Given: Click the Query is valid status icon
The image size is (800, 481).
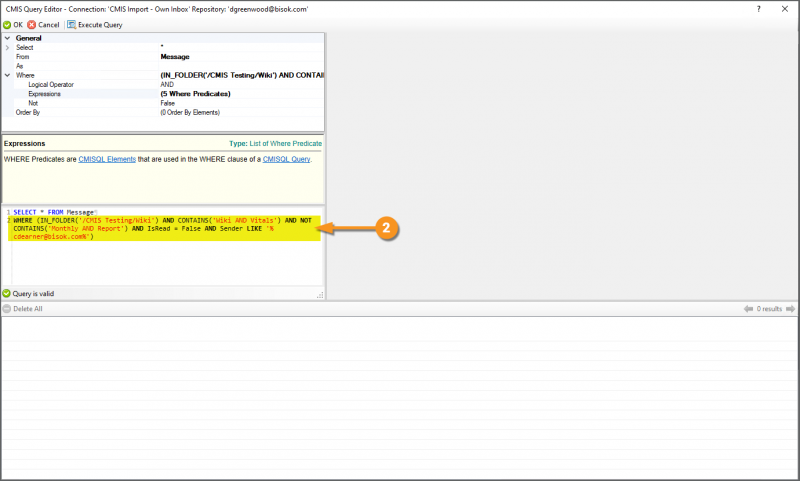Looking at the screenshot, I should pyautogui.click(x=6, y=293).
